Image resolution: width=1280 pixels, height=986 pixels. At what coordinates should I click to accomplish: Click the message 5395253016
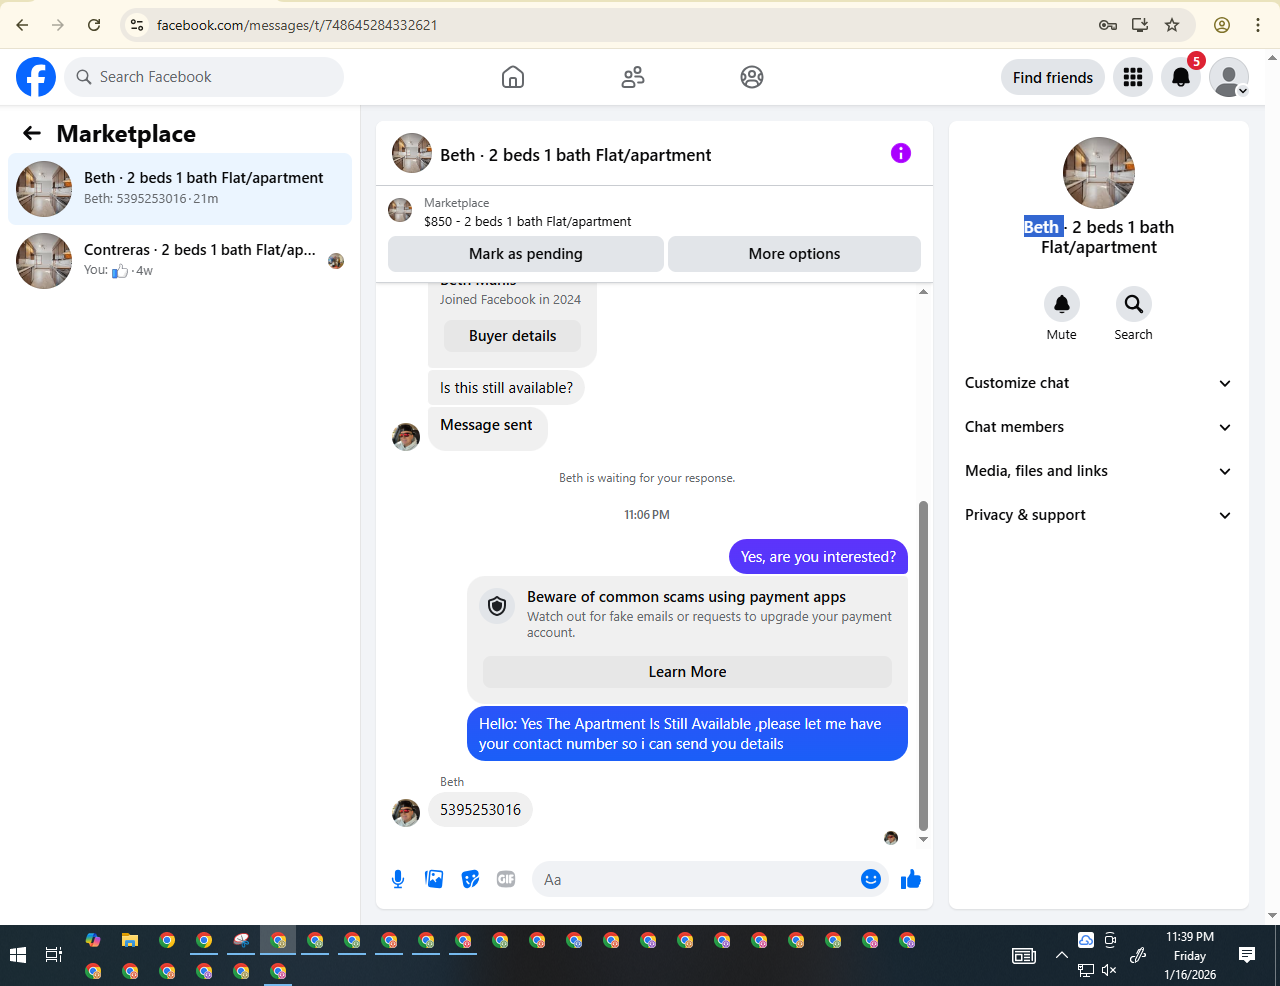click(480, 810)
